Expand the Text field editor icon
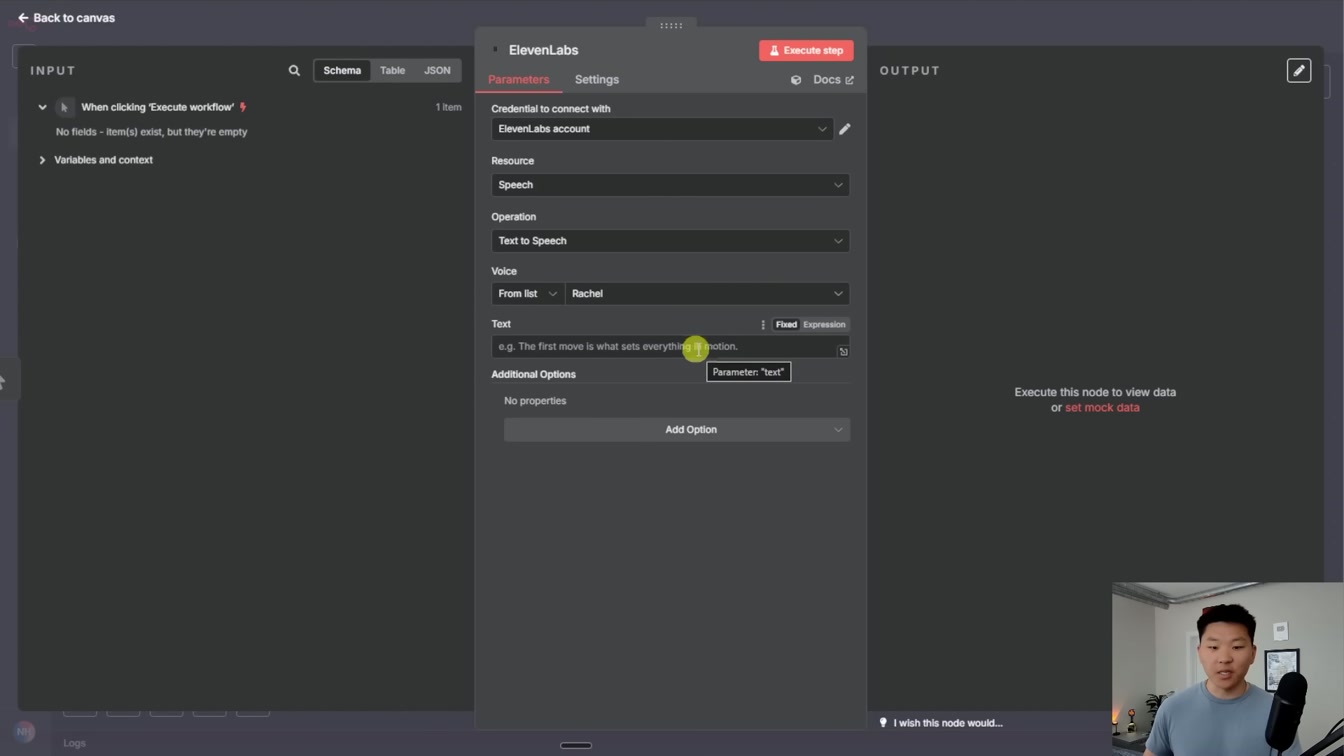The image size is (1344, 756). (843, 351)
